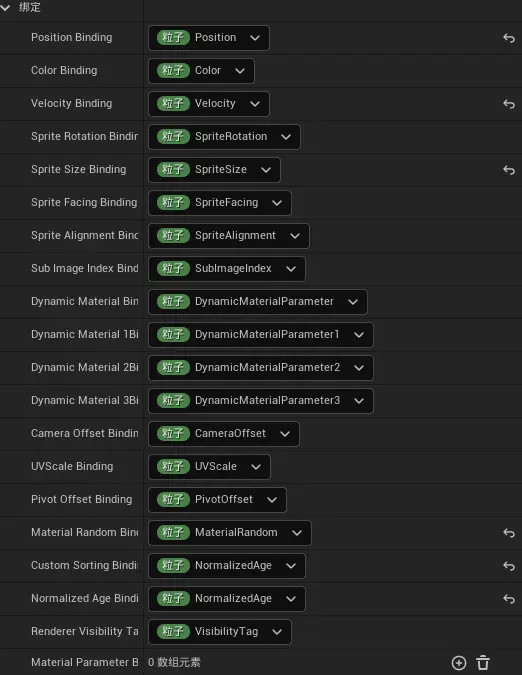Open DynamicMaterialParameter3 binding dropdown
This screenshot has height=675, width=522.
[261, 401]
